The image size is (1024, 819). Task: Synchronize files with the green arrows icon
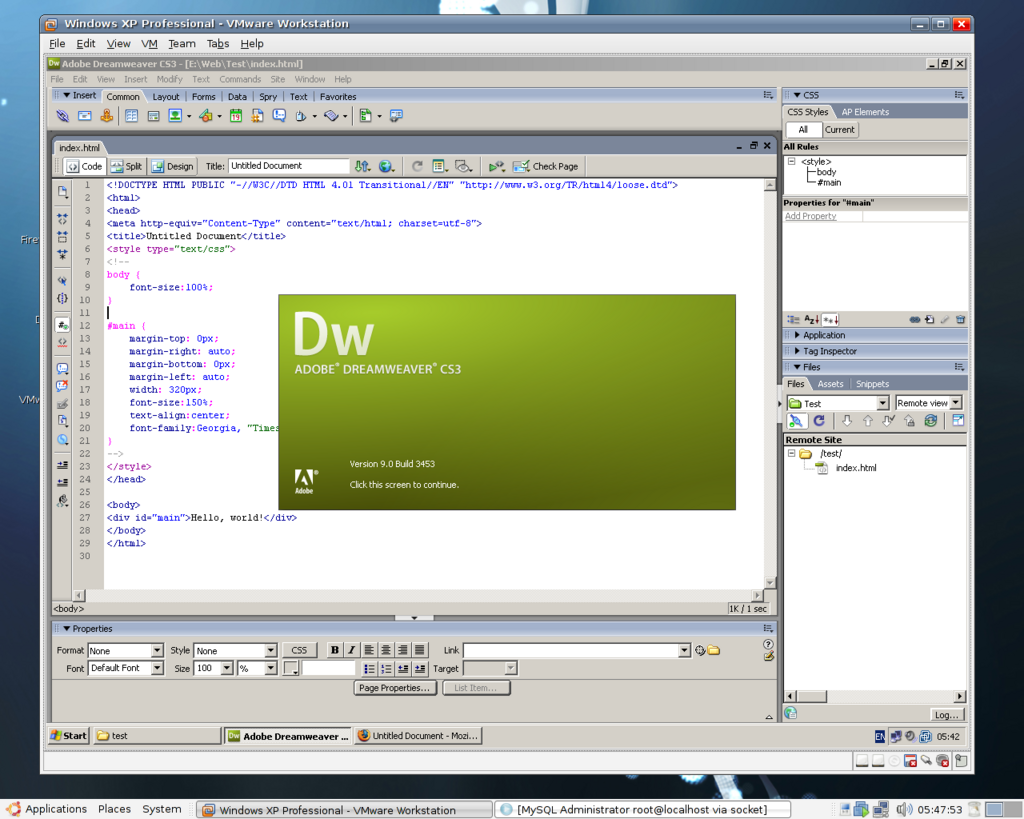click(x=931, y=421)
